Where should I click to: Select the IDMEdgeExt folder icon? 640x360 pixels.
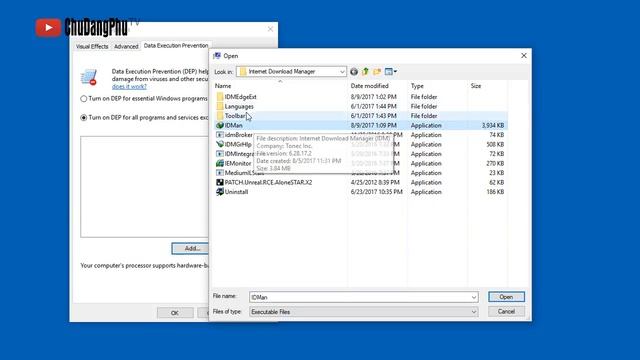(x=220, y=97)
